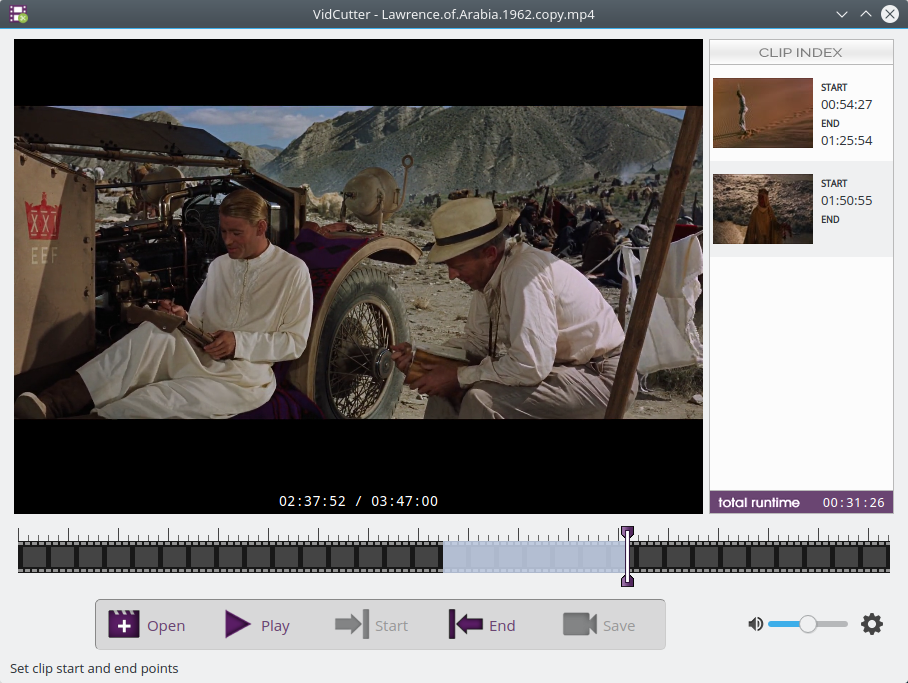
Task: Open a media file with Open button
Action: coord(147,624)
